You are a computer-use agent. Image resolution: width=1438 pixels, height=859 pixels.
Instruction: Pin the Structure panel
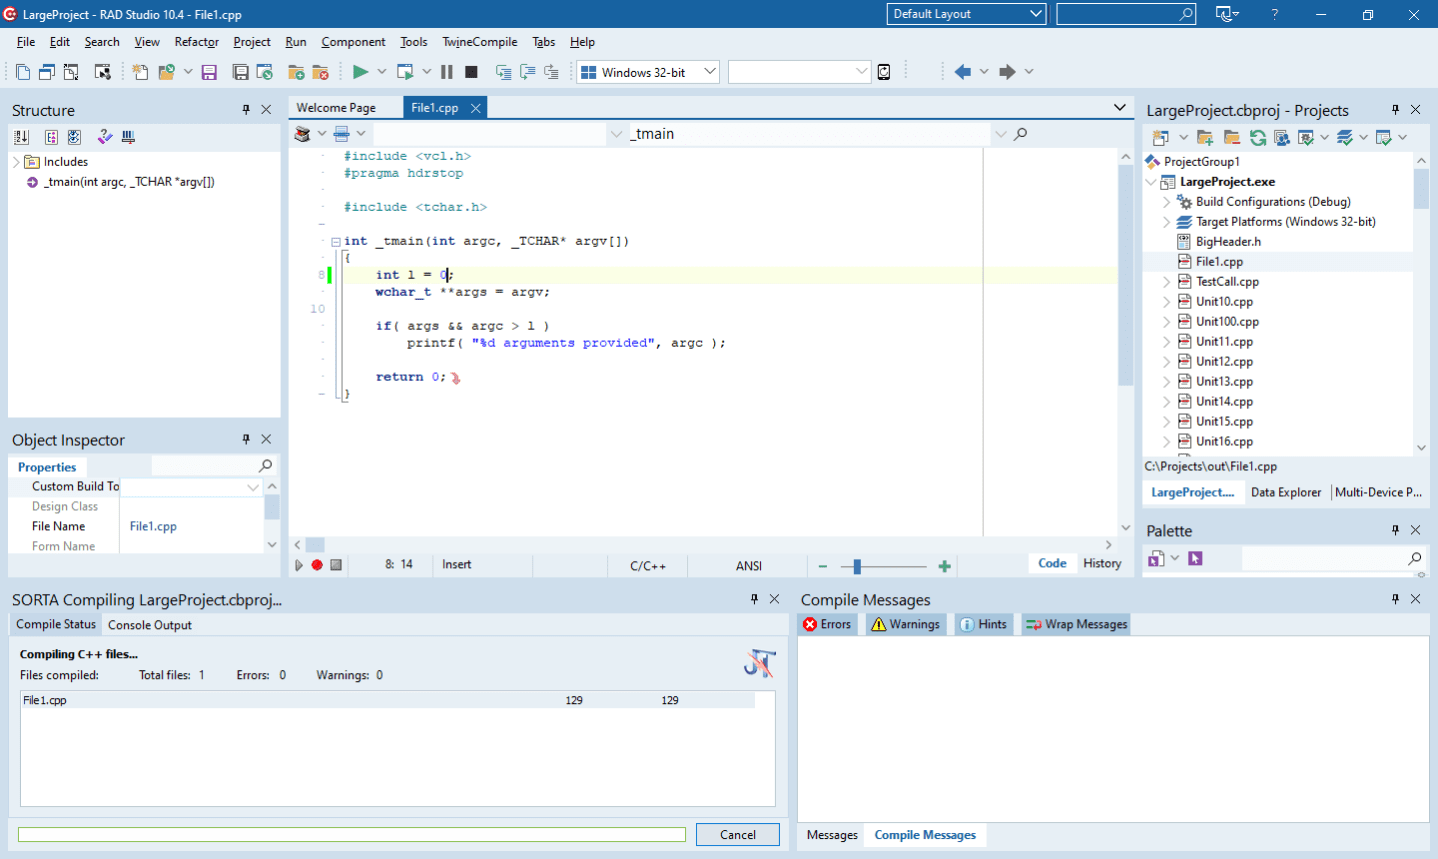click(x=246, y=110)
